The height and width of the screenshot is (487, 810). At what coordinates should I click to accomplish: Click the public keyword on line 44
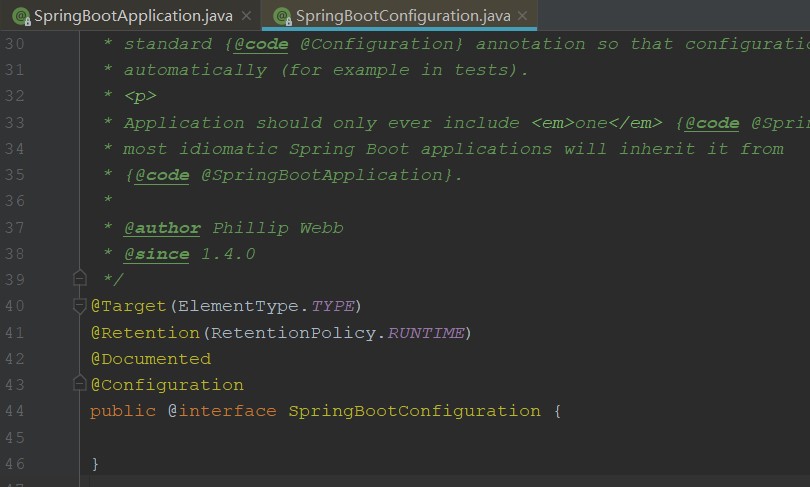pyautogui.click(x=123, y=411)
